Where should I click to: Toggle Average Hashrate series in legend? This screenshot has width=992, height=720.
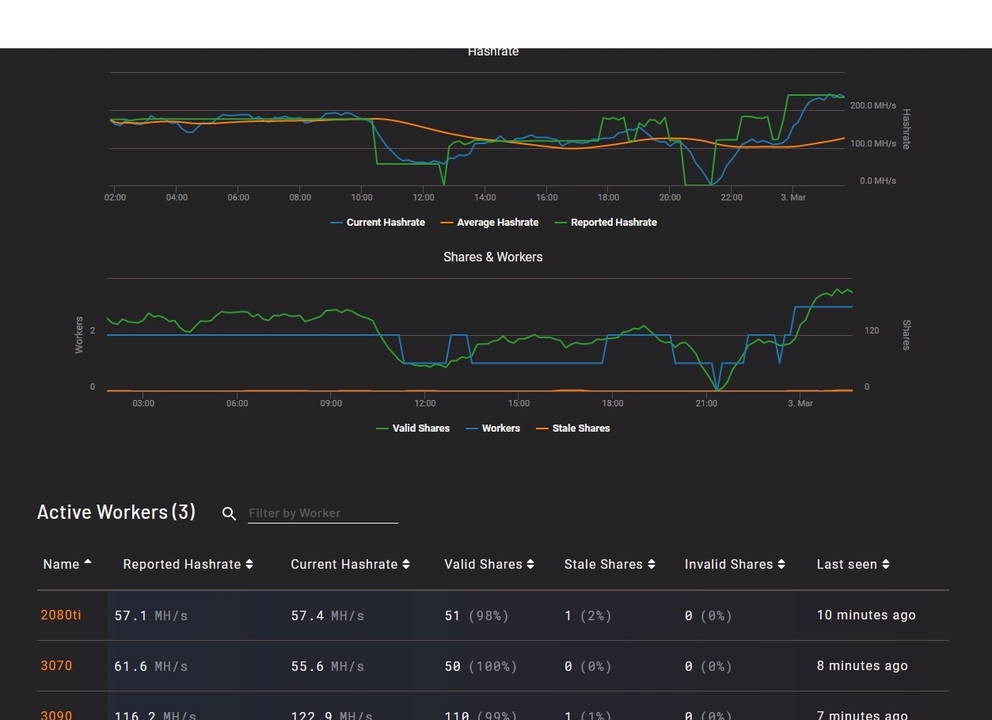click(x=490, y=223)
